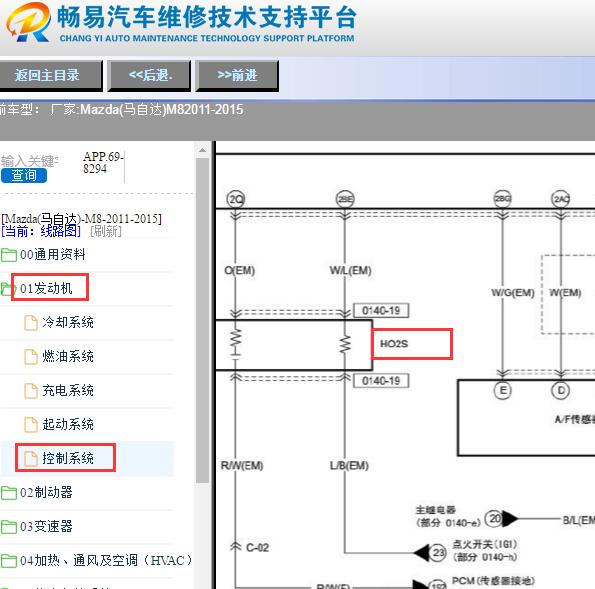The width and height of the screenshot is (595, 589).
Task: Click the HO2S component label
Action: 394,344
